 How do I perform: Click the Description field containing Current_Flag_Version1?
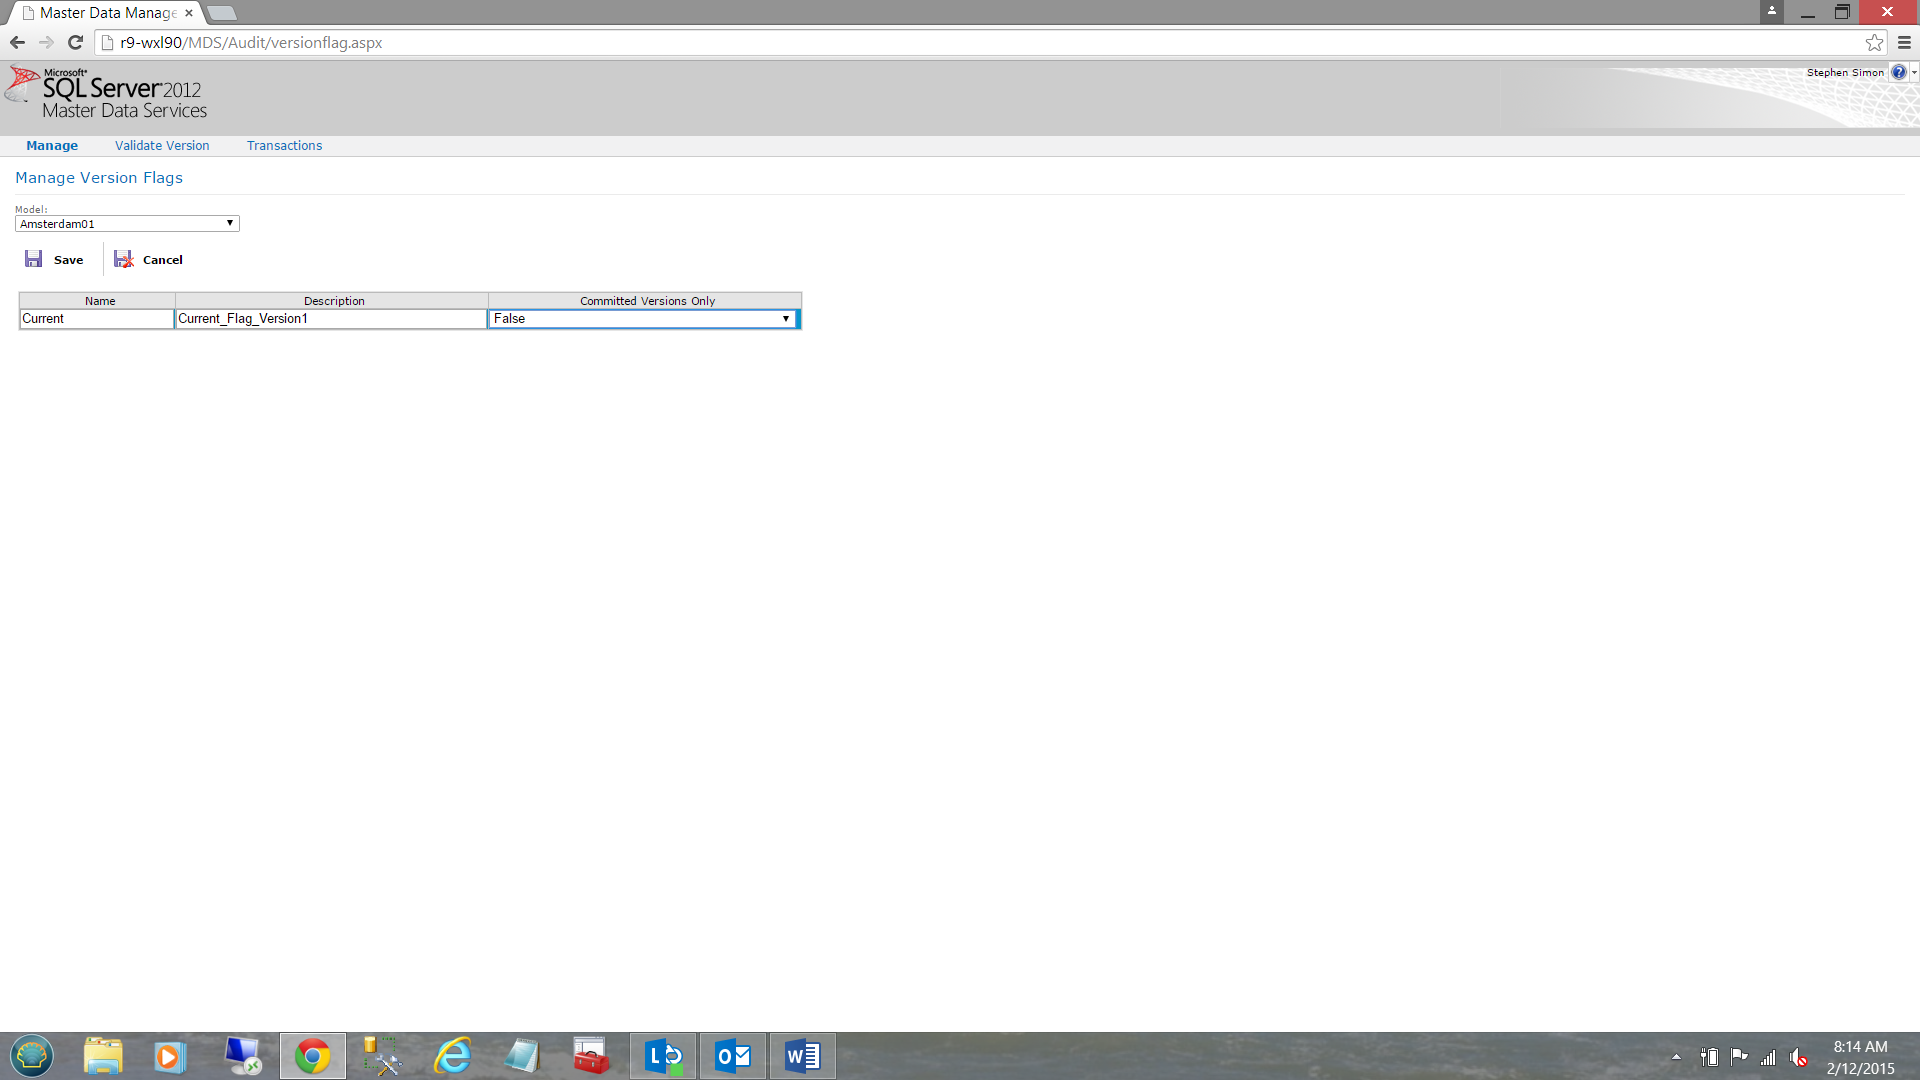330,319
